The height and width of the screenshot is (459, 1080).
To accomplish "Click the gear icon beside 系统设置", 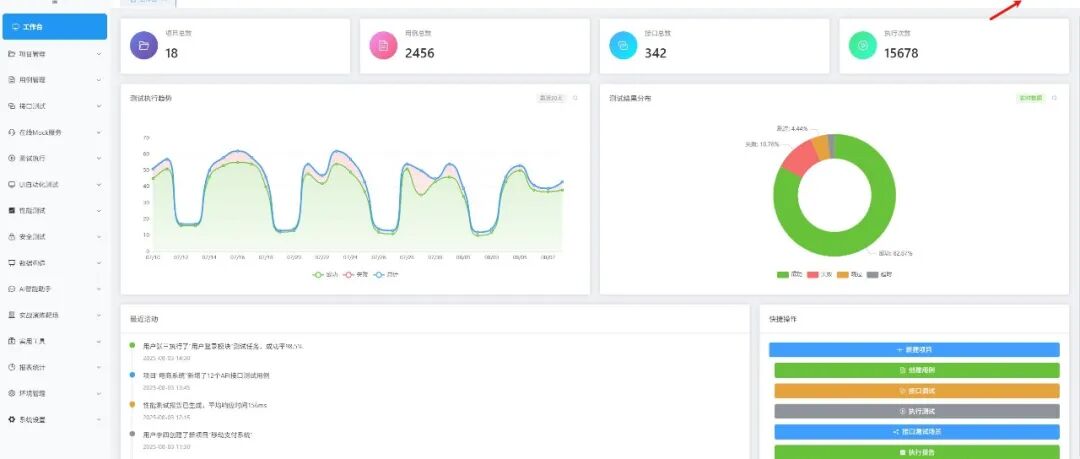I will pyautogui.click(x=12, y=419).
